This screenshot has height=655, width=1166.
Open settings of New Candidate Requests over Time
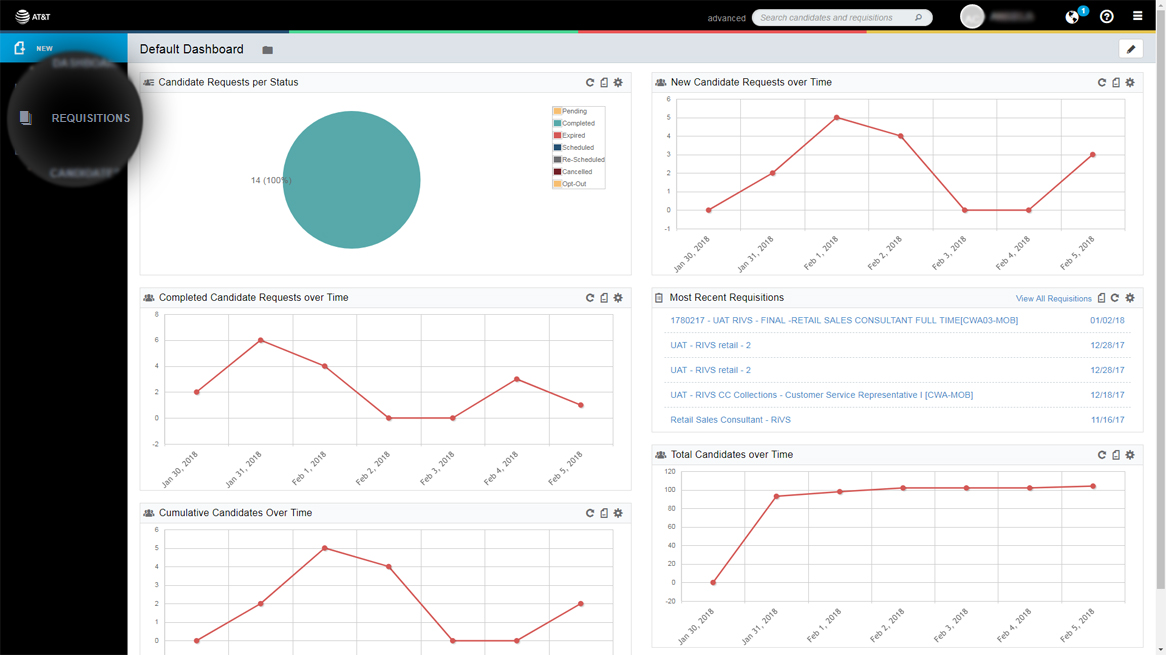click(1130, 83)
